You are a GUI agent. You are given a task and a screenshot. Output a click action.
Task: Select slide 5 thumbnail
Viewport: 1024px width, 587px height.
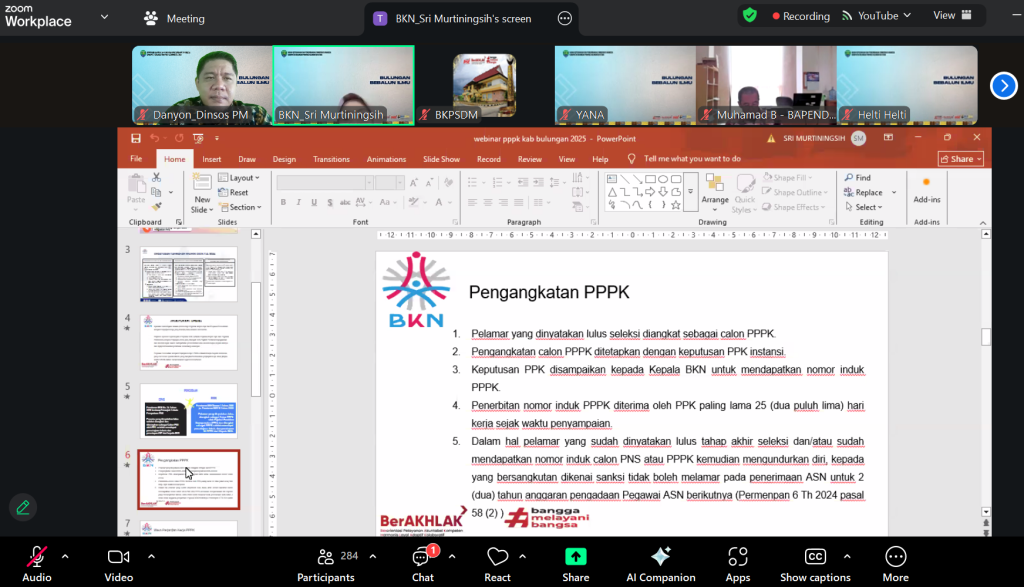(188, 410)
